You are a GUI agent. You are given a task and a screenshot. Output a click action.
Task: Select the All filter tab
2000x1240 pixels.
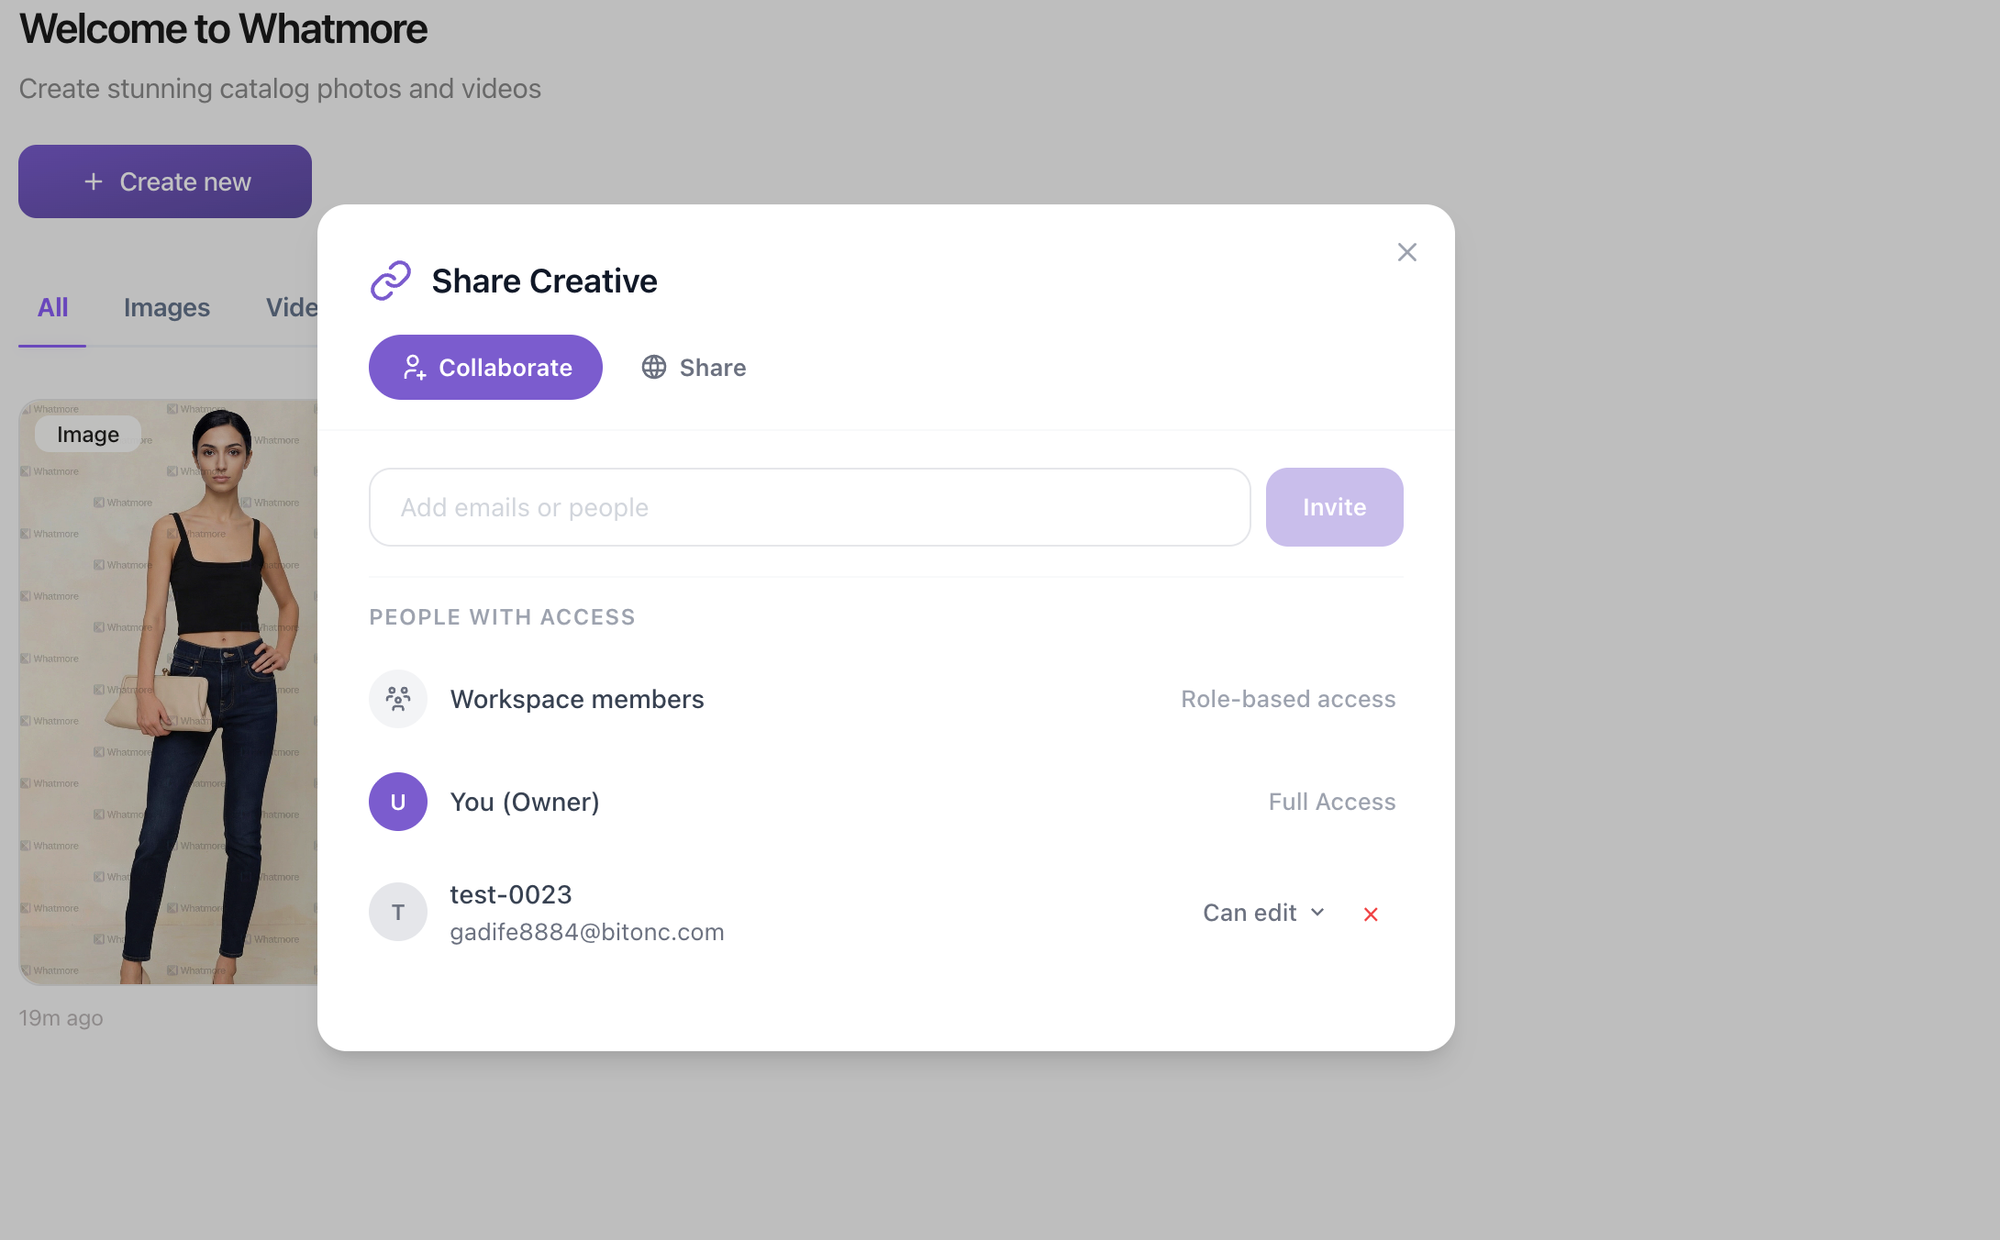pos(52,308)
